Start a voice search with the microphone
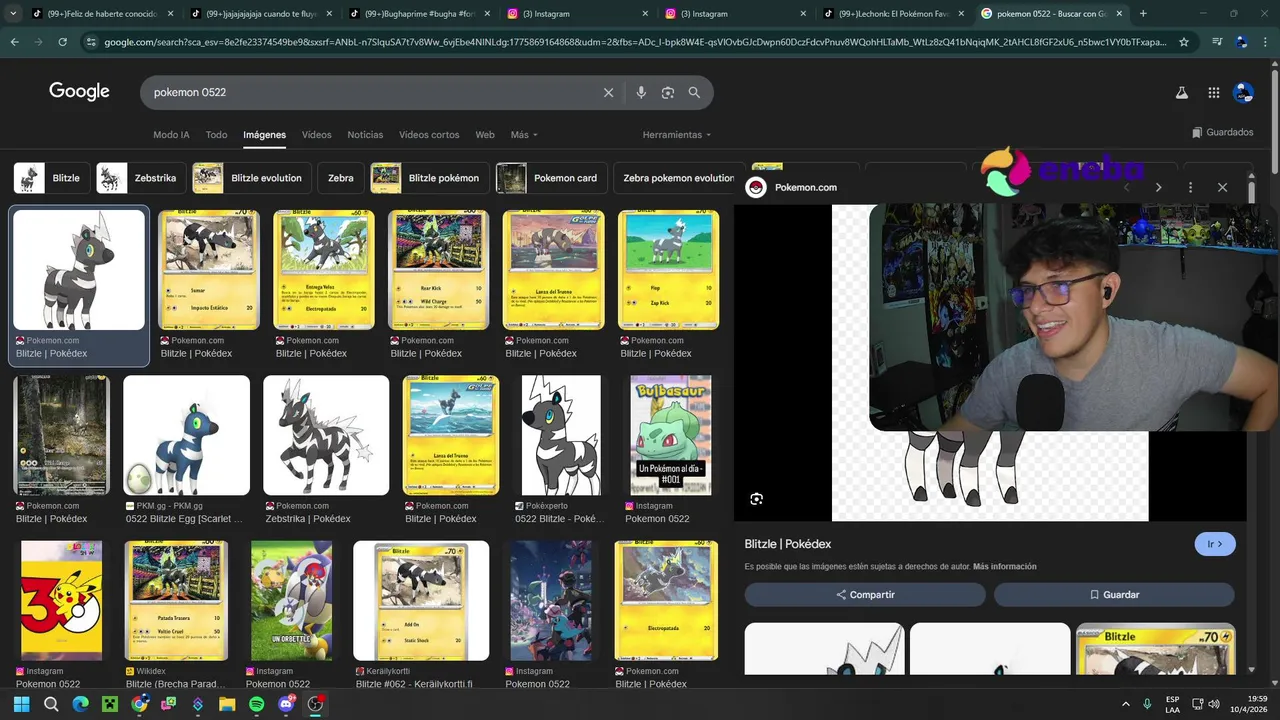 [x=641, y=92]
